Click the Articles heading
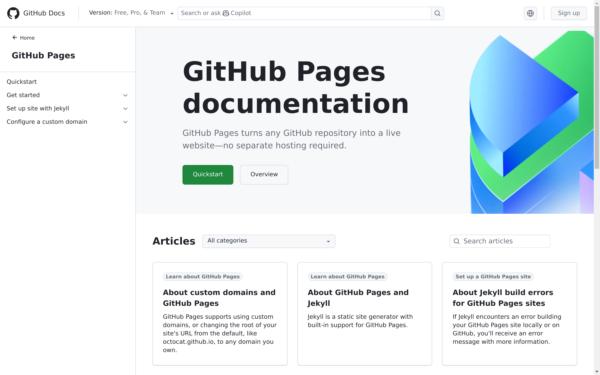The image size is (600, 375). pos(174,241)
